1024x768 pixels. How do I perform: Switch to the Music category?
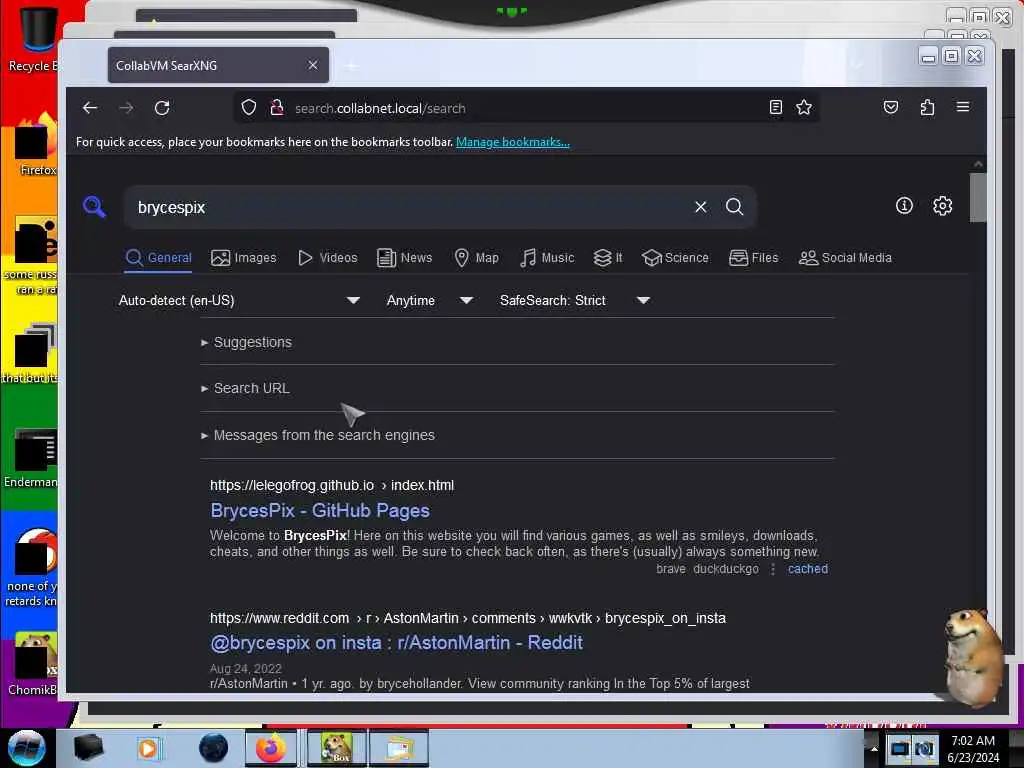[x=547, y=258]
